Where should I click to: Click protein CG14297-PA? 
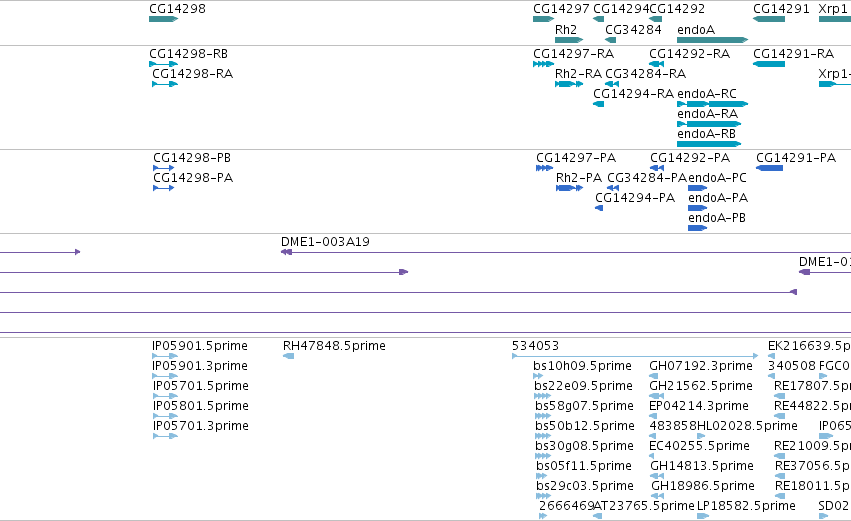(576, 158)
